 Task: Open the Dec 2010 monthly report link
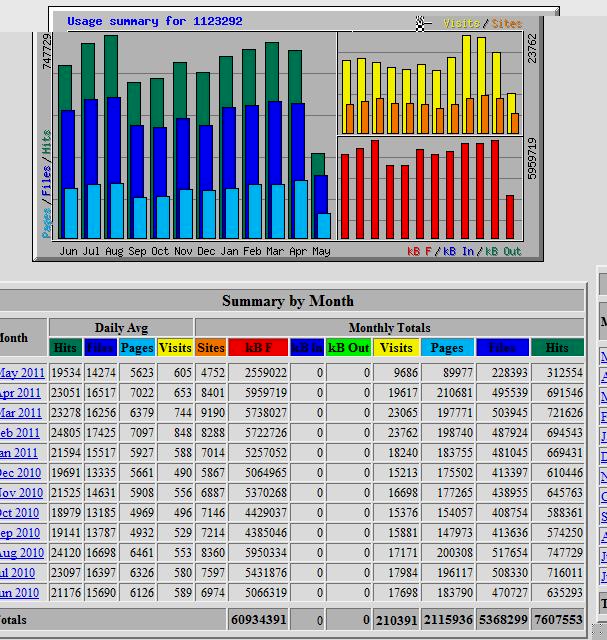(x=22, y=473)
